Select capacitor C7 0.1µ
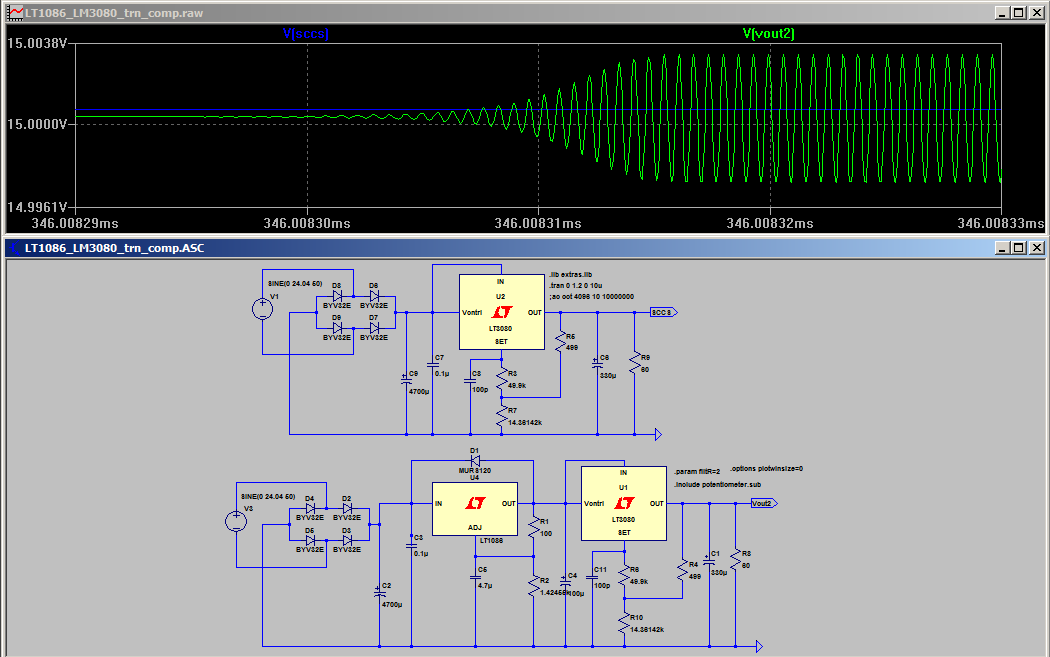The image size is (1050, 657). click(433, 365)
